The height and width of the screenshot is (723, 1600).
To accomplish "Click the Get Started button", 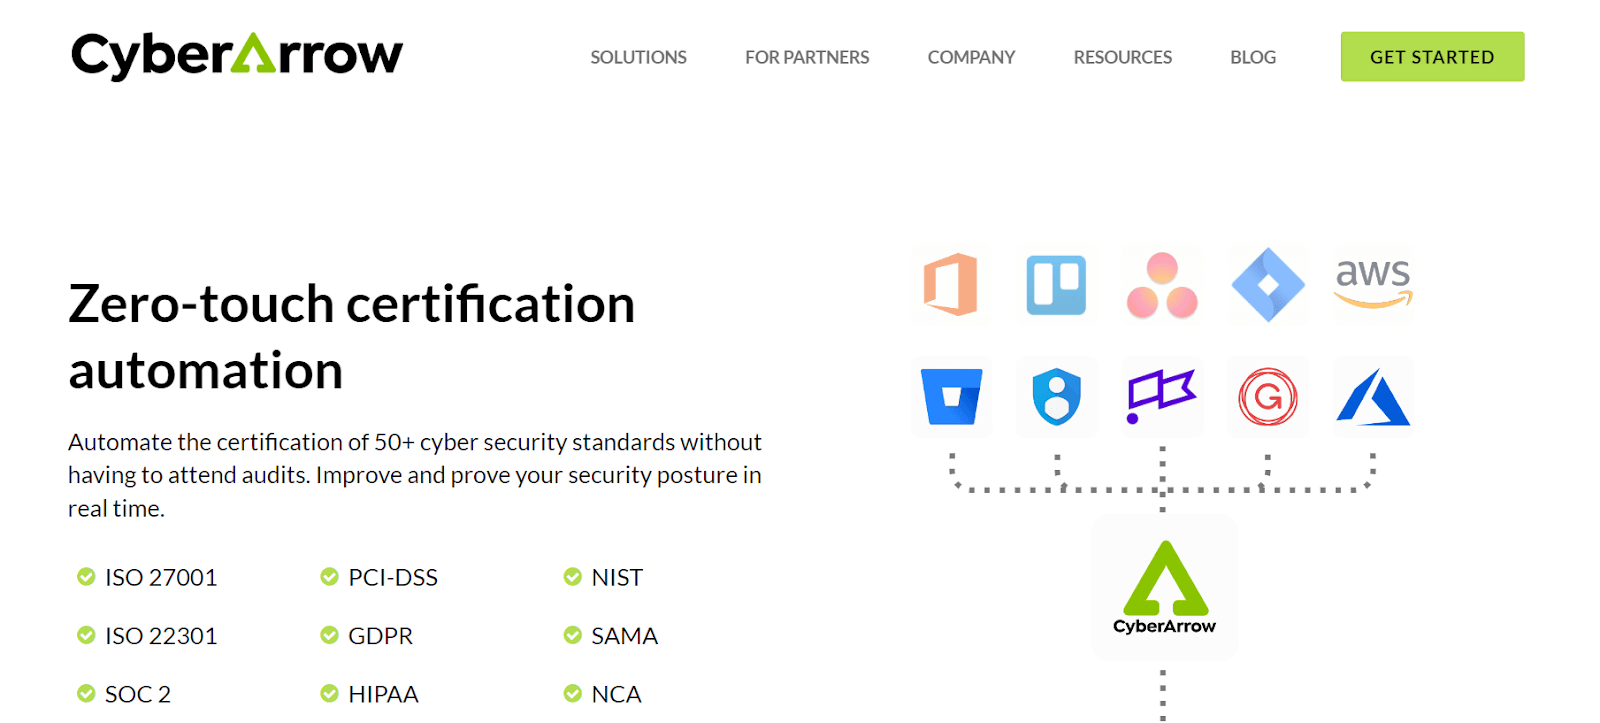I will click(x=1431, y=57).
